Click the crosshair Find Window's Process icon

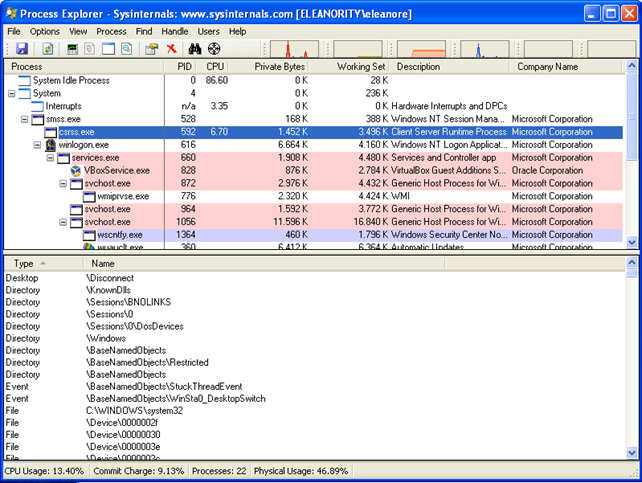tap(213, 49)
